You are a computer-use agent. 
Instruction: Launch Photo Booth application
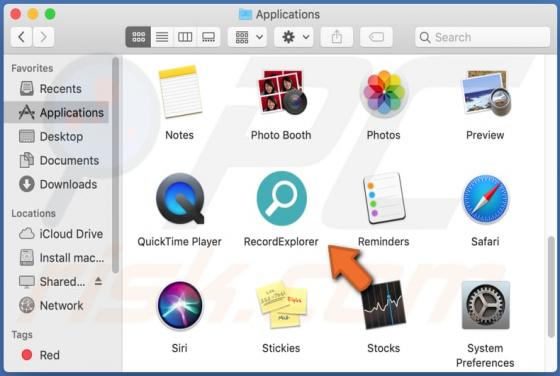coord(282,92)
